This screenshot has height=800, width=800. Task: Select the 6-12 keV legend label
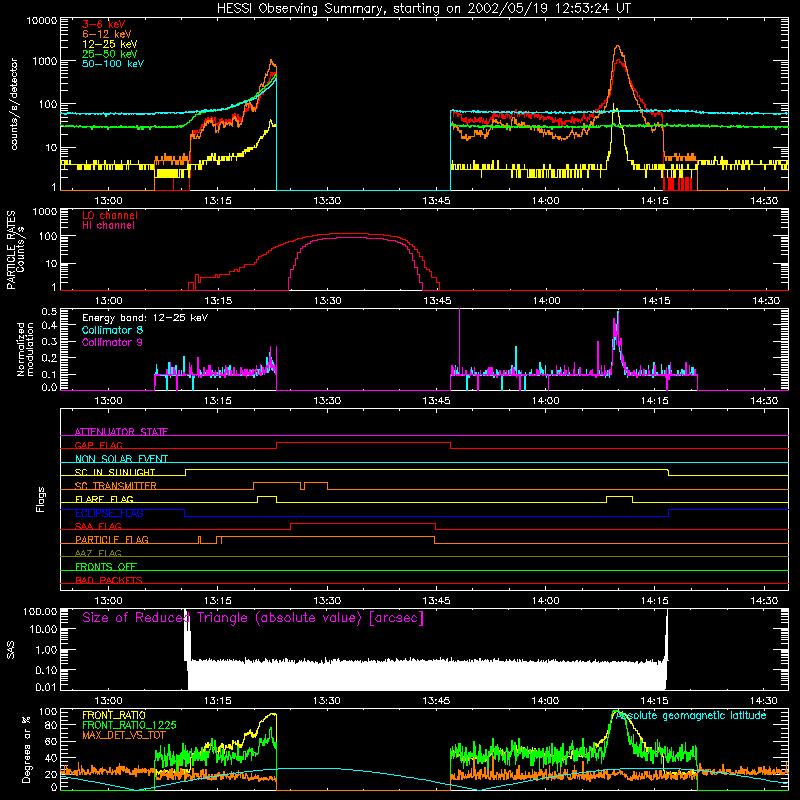[107, 34]
